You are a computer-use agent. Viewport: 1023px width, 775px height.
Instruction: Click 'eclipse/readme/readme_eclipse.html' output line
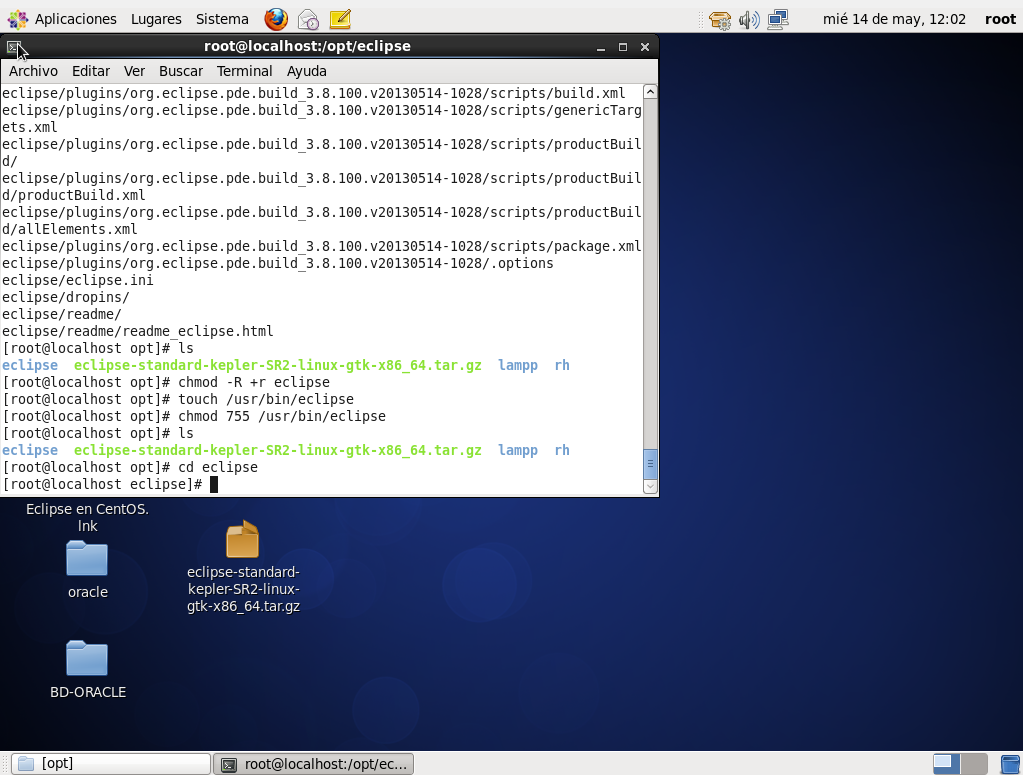coord(138,331)
